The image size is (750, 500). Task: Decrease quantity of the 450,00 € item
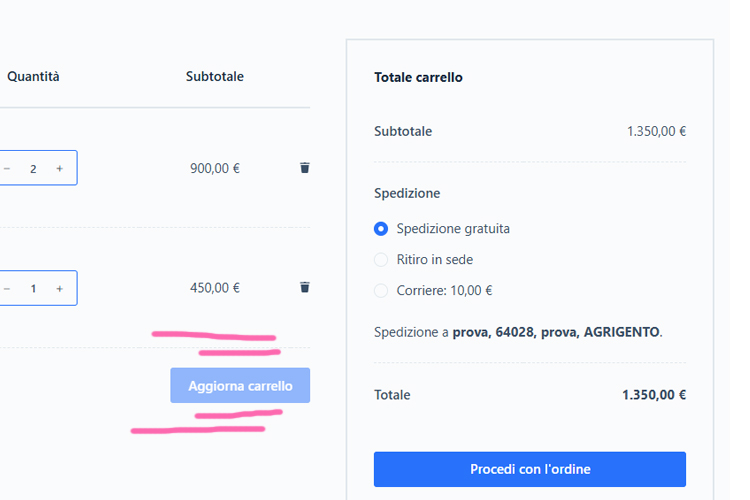(7, 288)
